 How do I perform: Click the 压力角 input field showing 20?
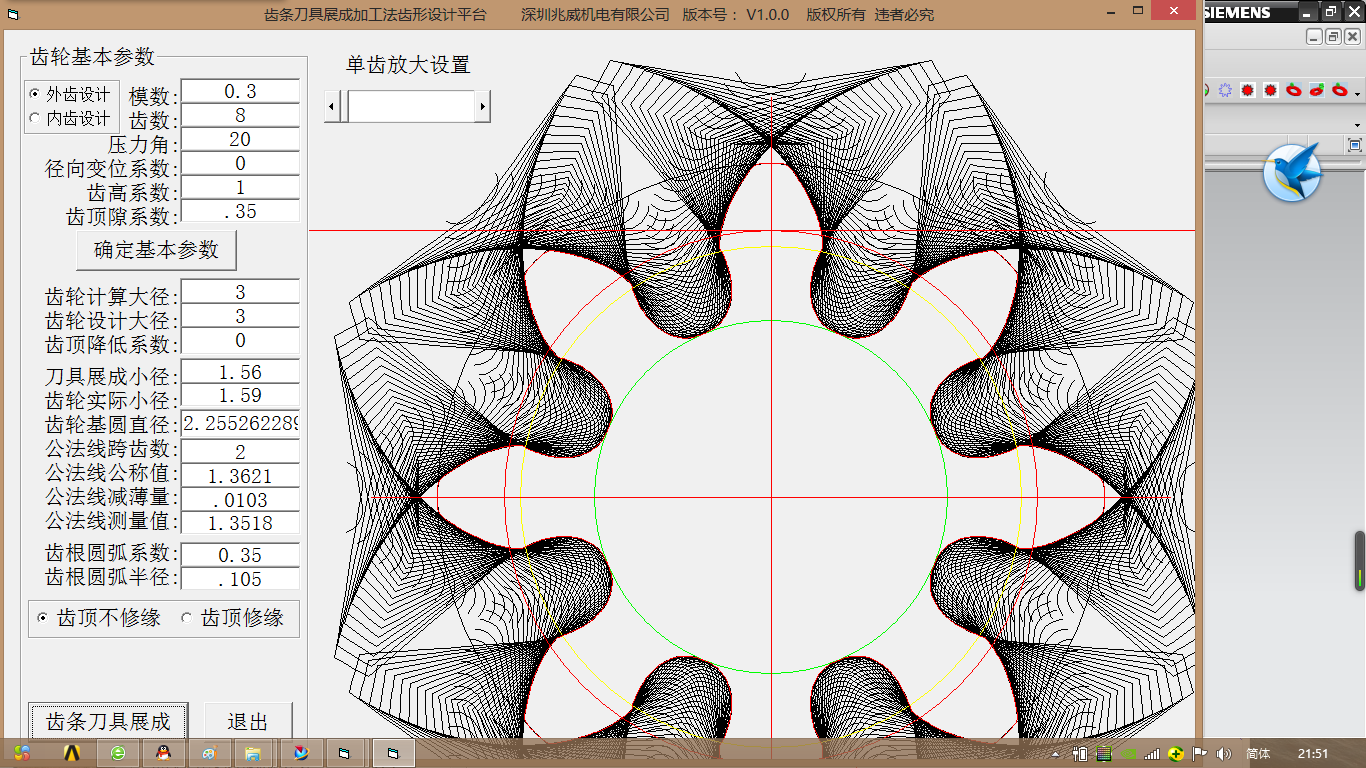pyautogui.click(x=240, y=139)
